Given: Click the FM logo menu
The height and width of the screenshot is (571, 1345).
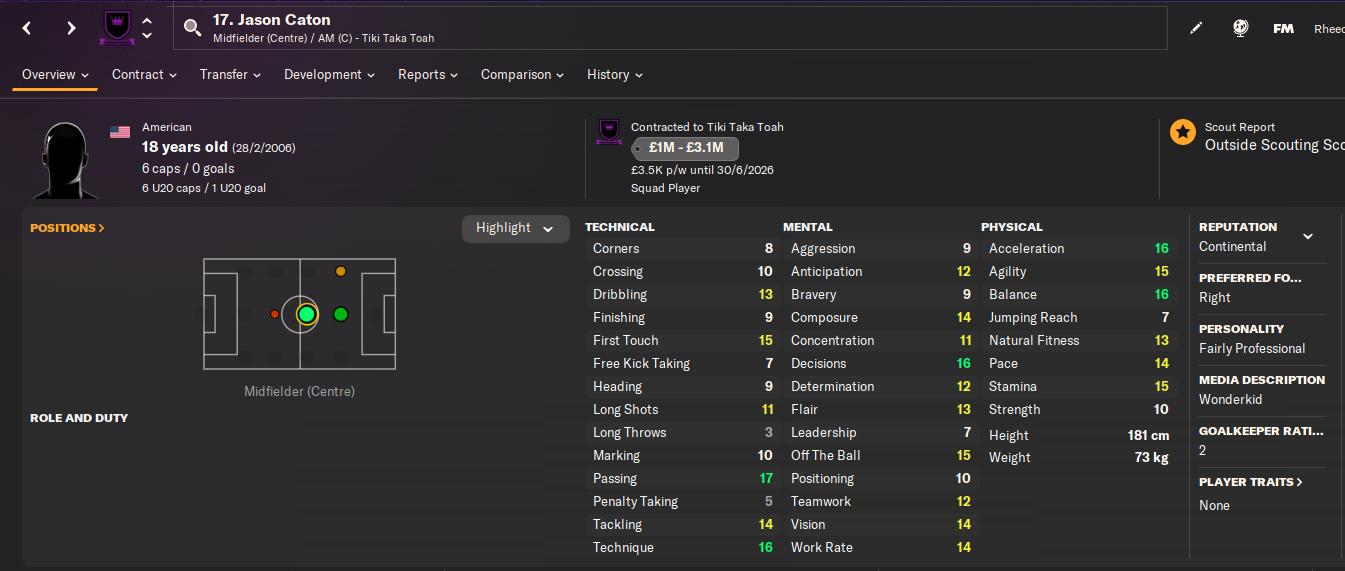Looking at the screenshot, I should 1283,29.
